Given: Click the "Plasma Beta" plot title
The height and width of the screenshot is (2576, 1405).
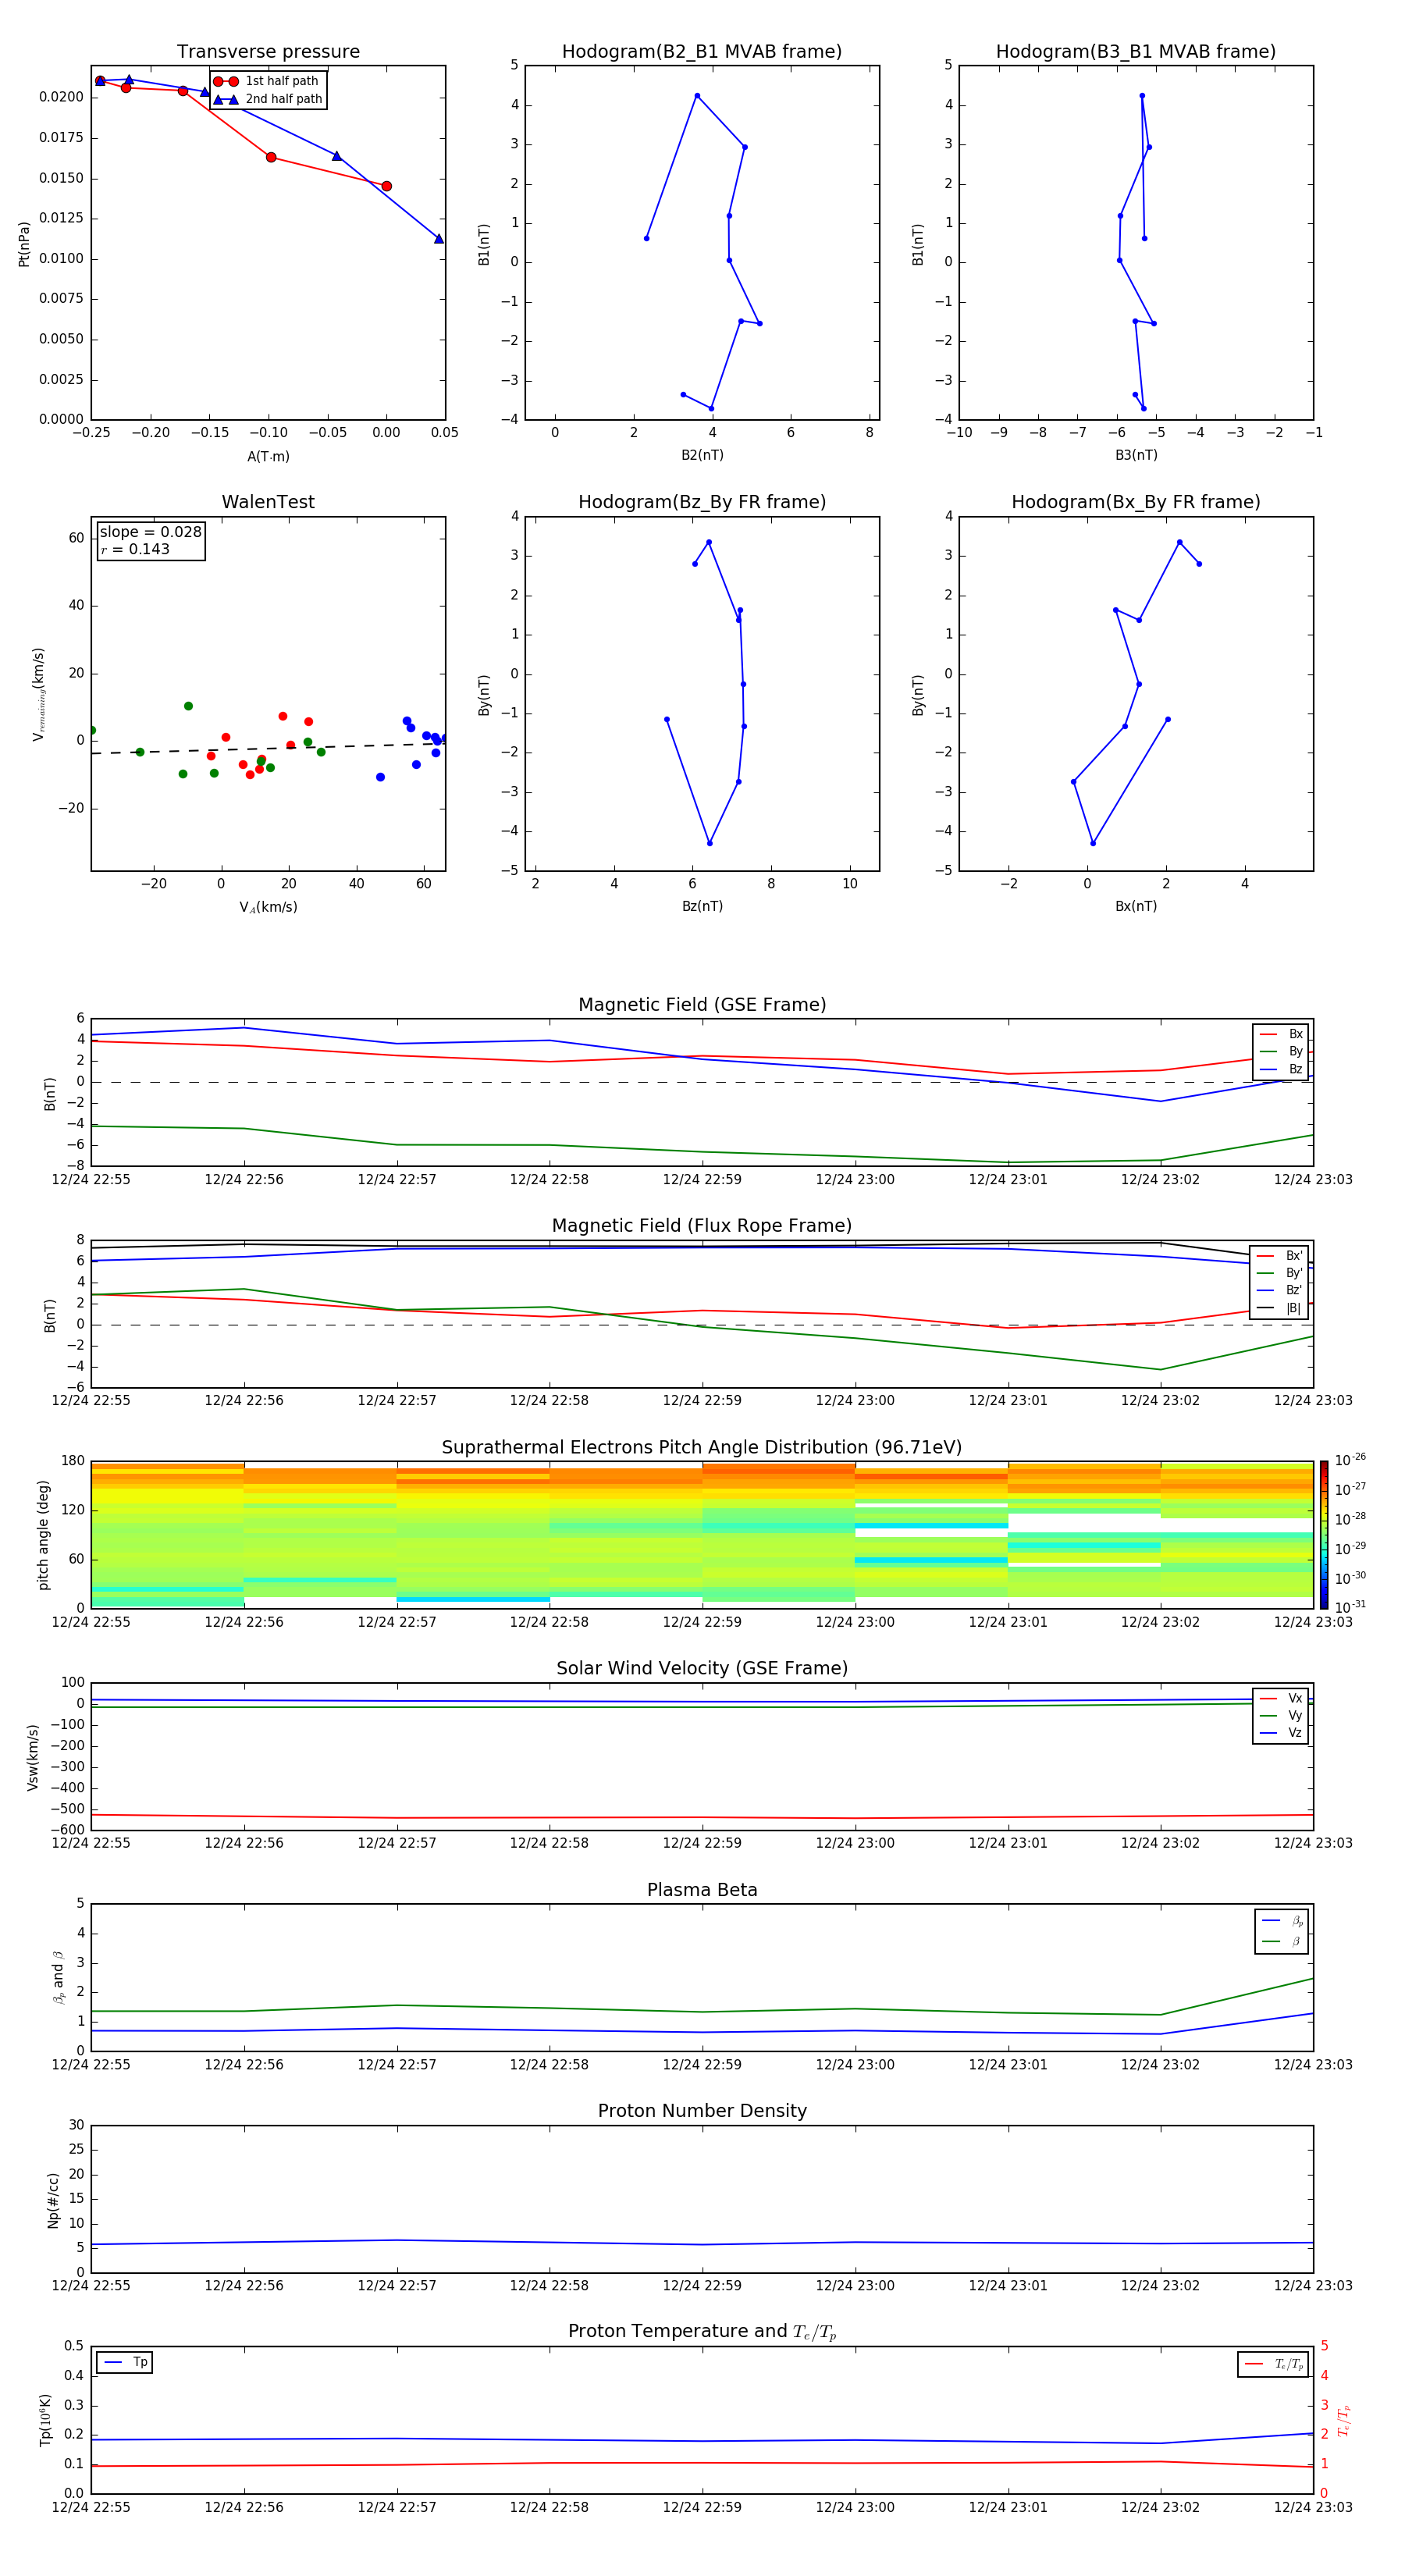Looking at the screenshot, I should (702, 1890).
